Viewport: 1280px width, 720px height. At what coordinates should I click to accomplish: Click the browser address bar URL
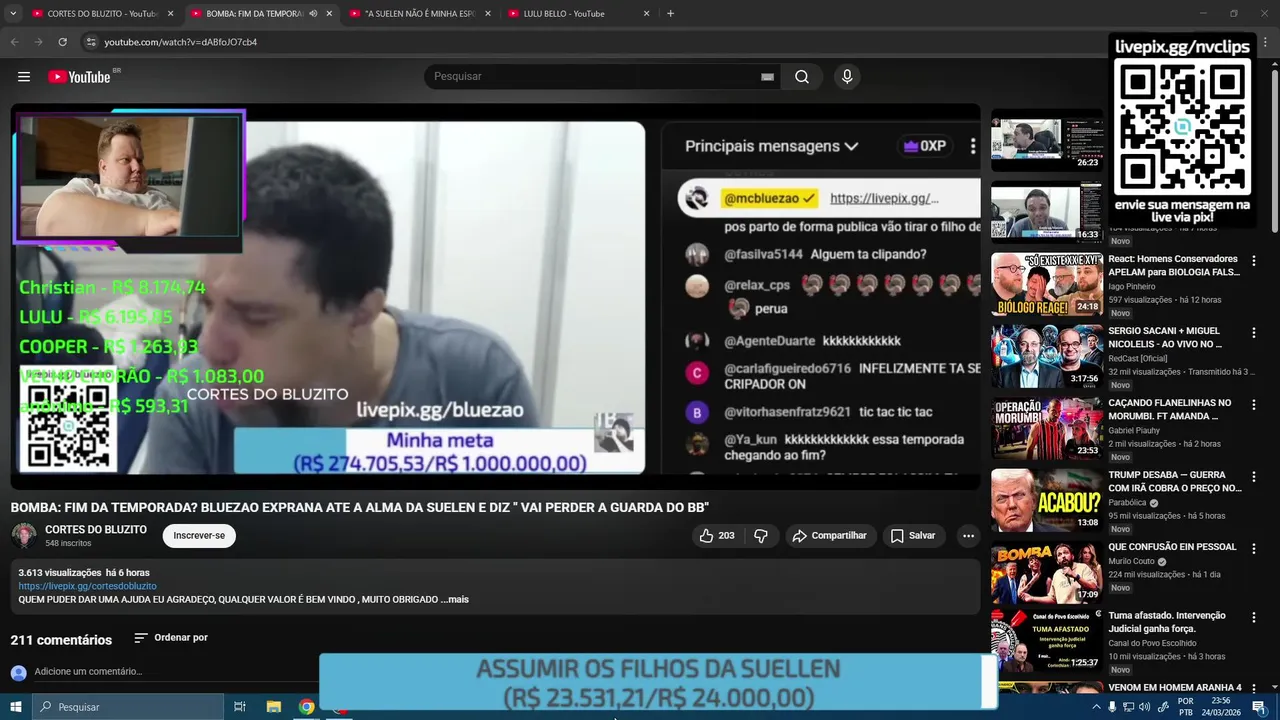coord(181,42)
